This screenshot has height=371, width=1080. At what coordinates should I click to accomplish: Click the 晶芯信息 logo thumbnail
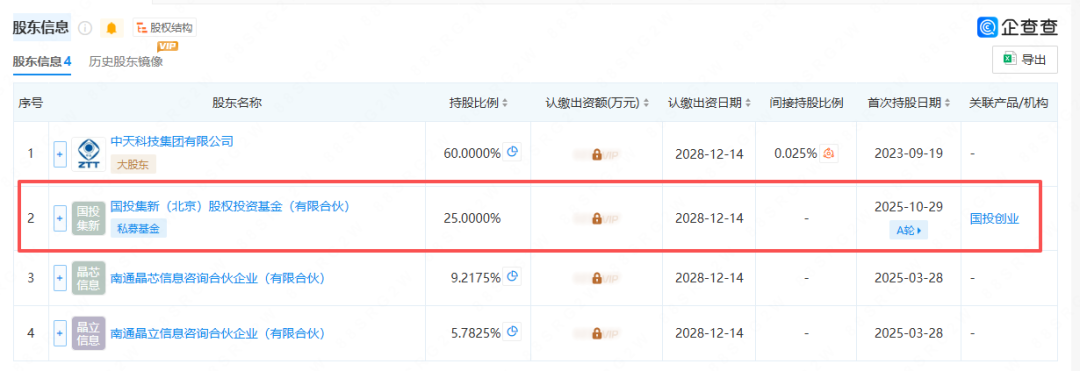point(89,278)
